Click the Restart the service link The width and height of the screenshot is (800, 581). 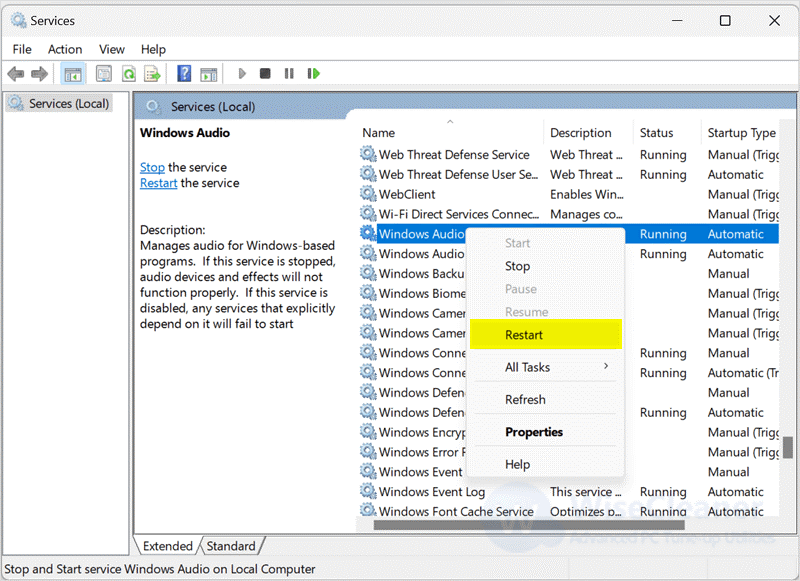(x=159, y=183)
